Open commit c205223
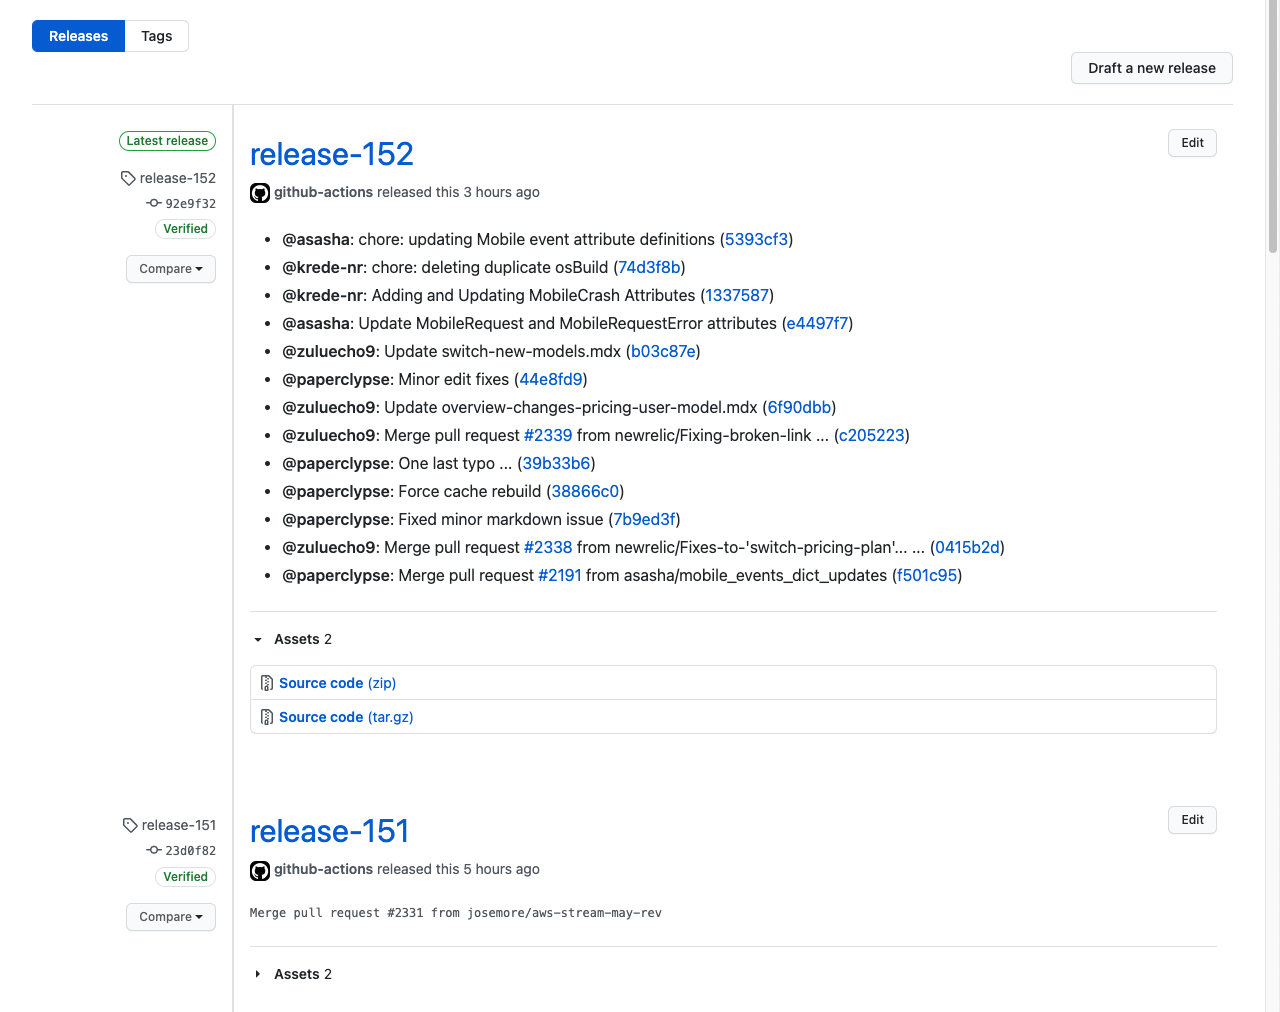The height and width of the screenshot is (1012, 1280). [872, 435]
